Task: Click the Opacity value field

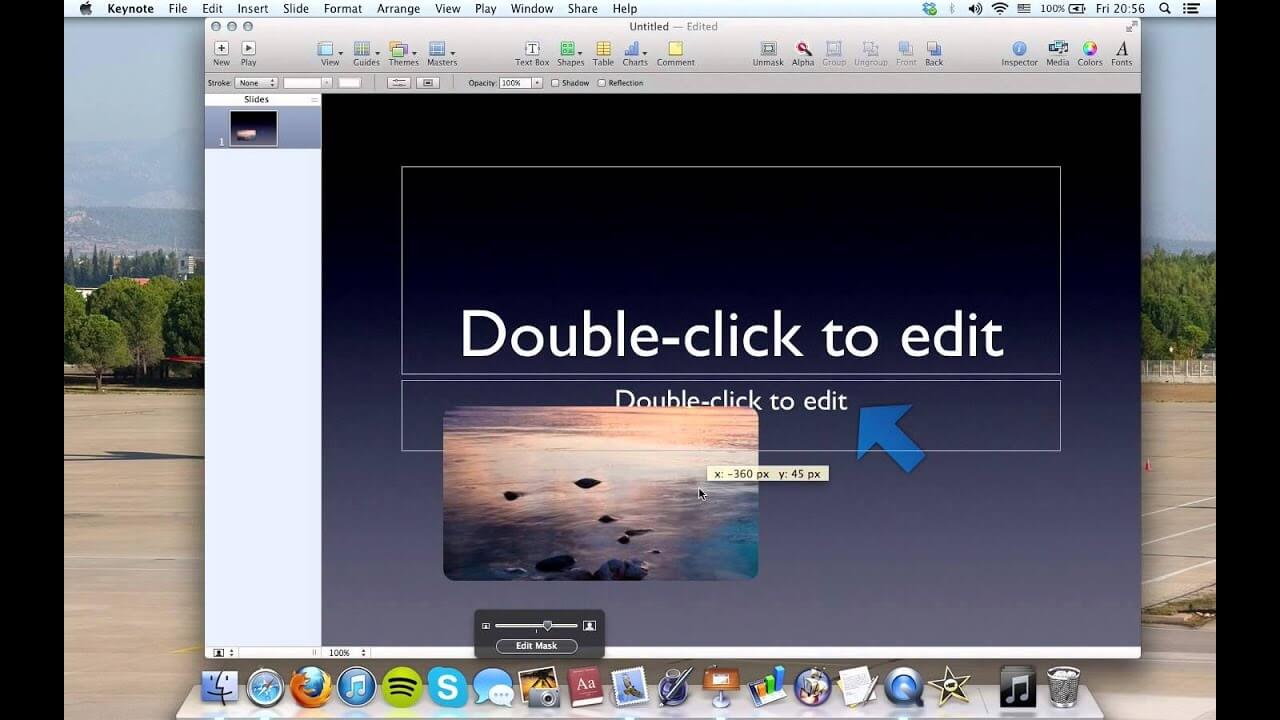Action: [515, 83]
